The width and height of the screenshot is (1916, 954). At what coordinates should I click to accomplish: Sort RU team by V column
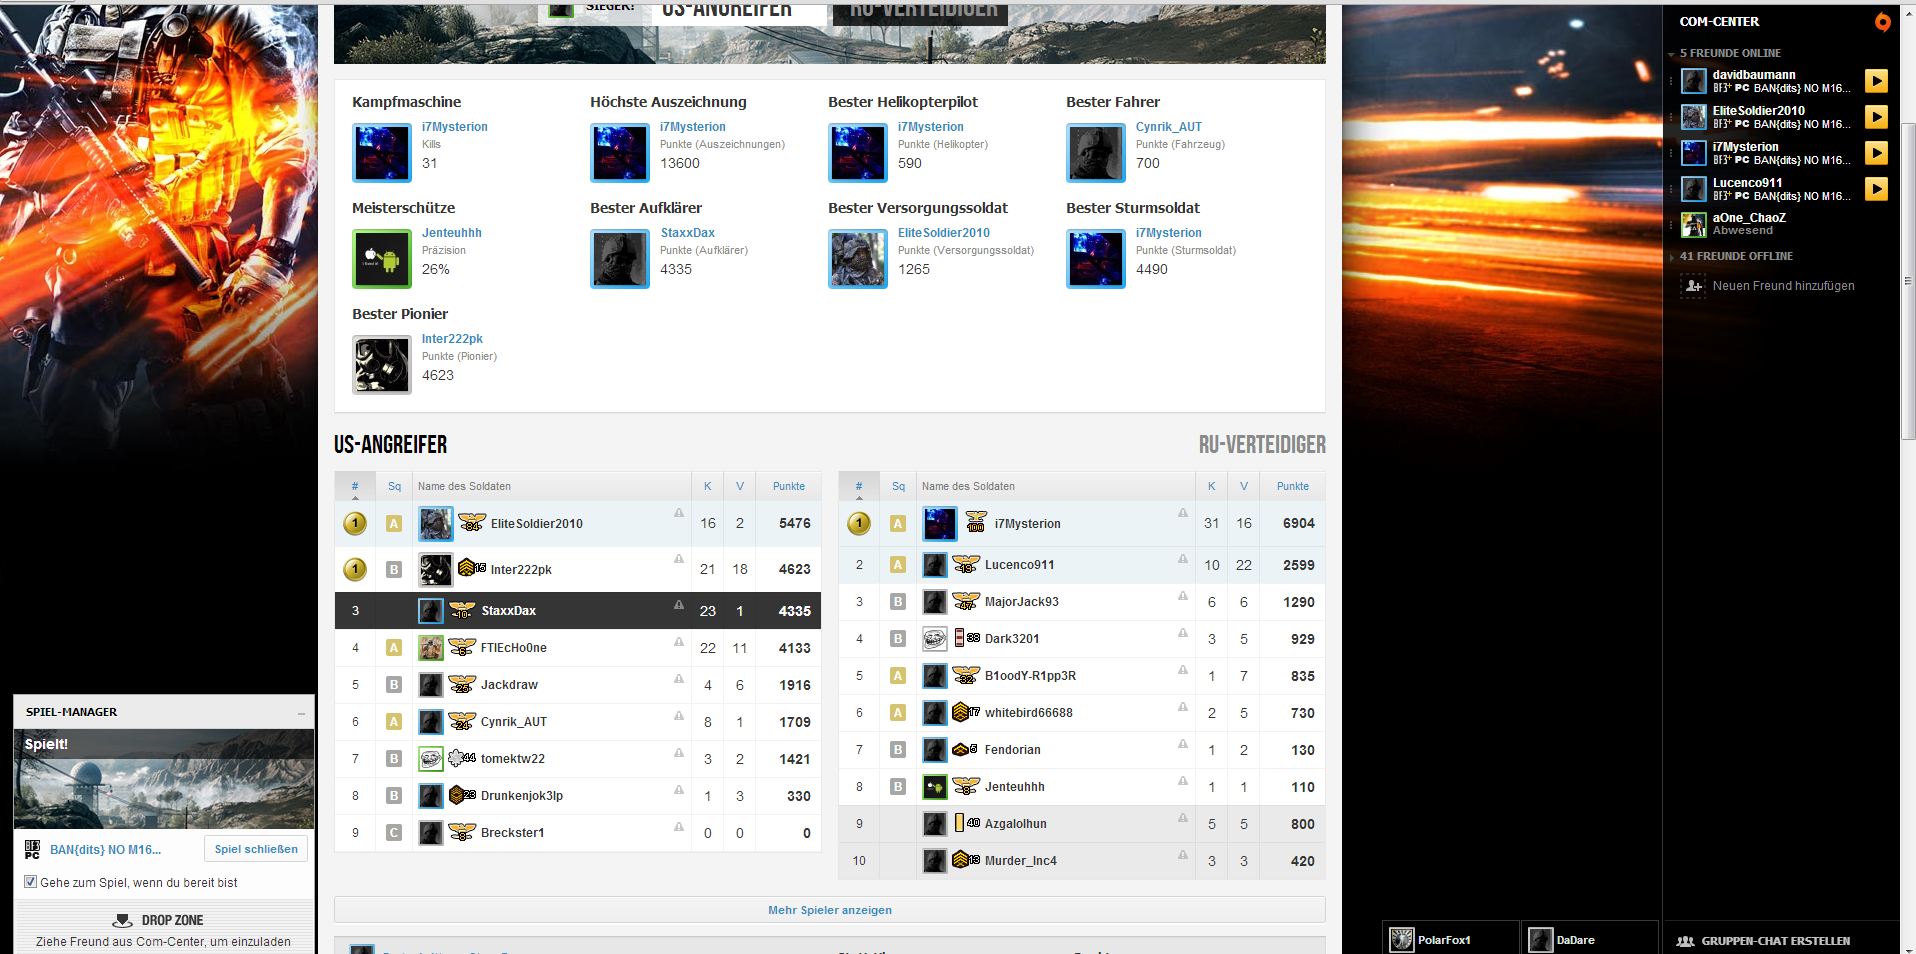pyautogui.click(x=1244, y=487)
